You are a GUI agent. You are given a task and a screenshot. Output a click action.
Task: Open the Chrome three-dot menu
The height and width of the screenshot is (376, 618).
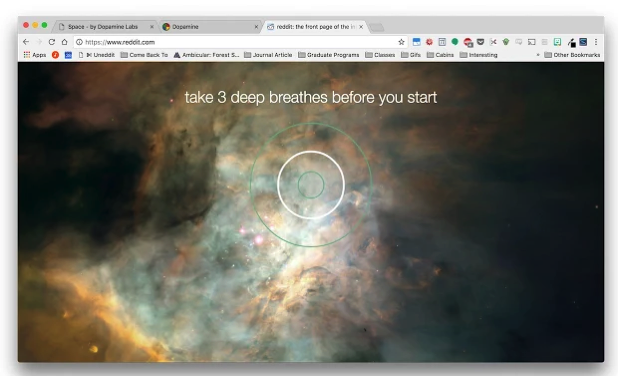pyautogui.click(x=596, y=42)
